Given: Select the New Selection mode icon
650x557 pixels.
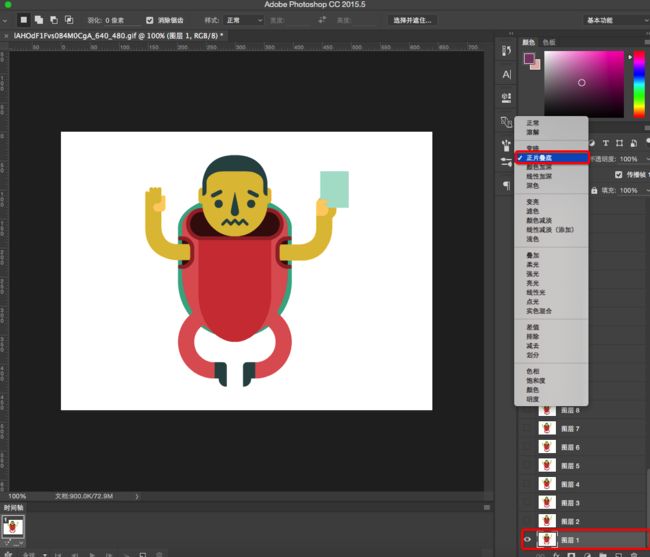Looking at the screenshot, I should click(24, 20).
